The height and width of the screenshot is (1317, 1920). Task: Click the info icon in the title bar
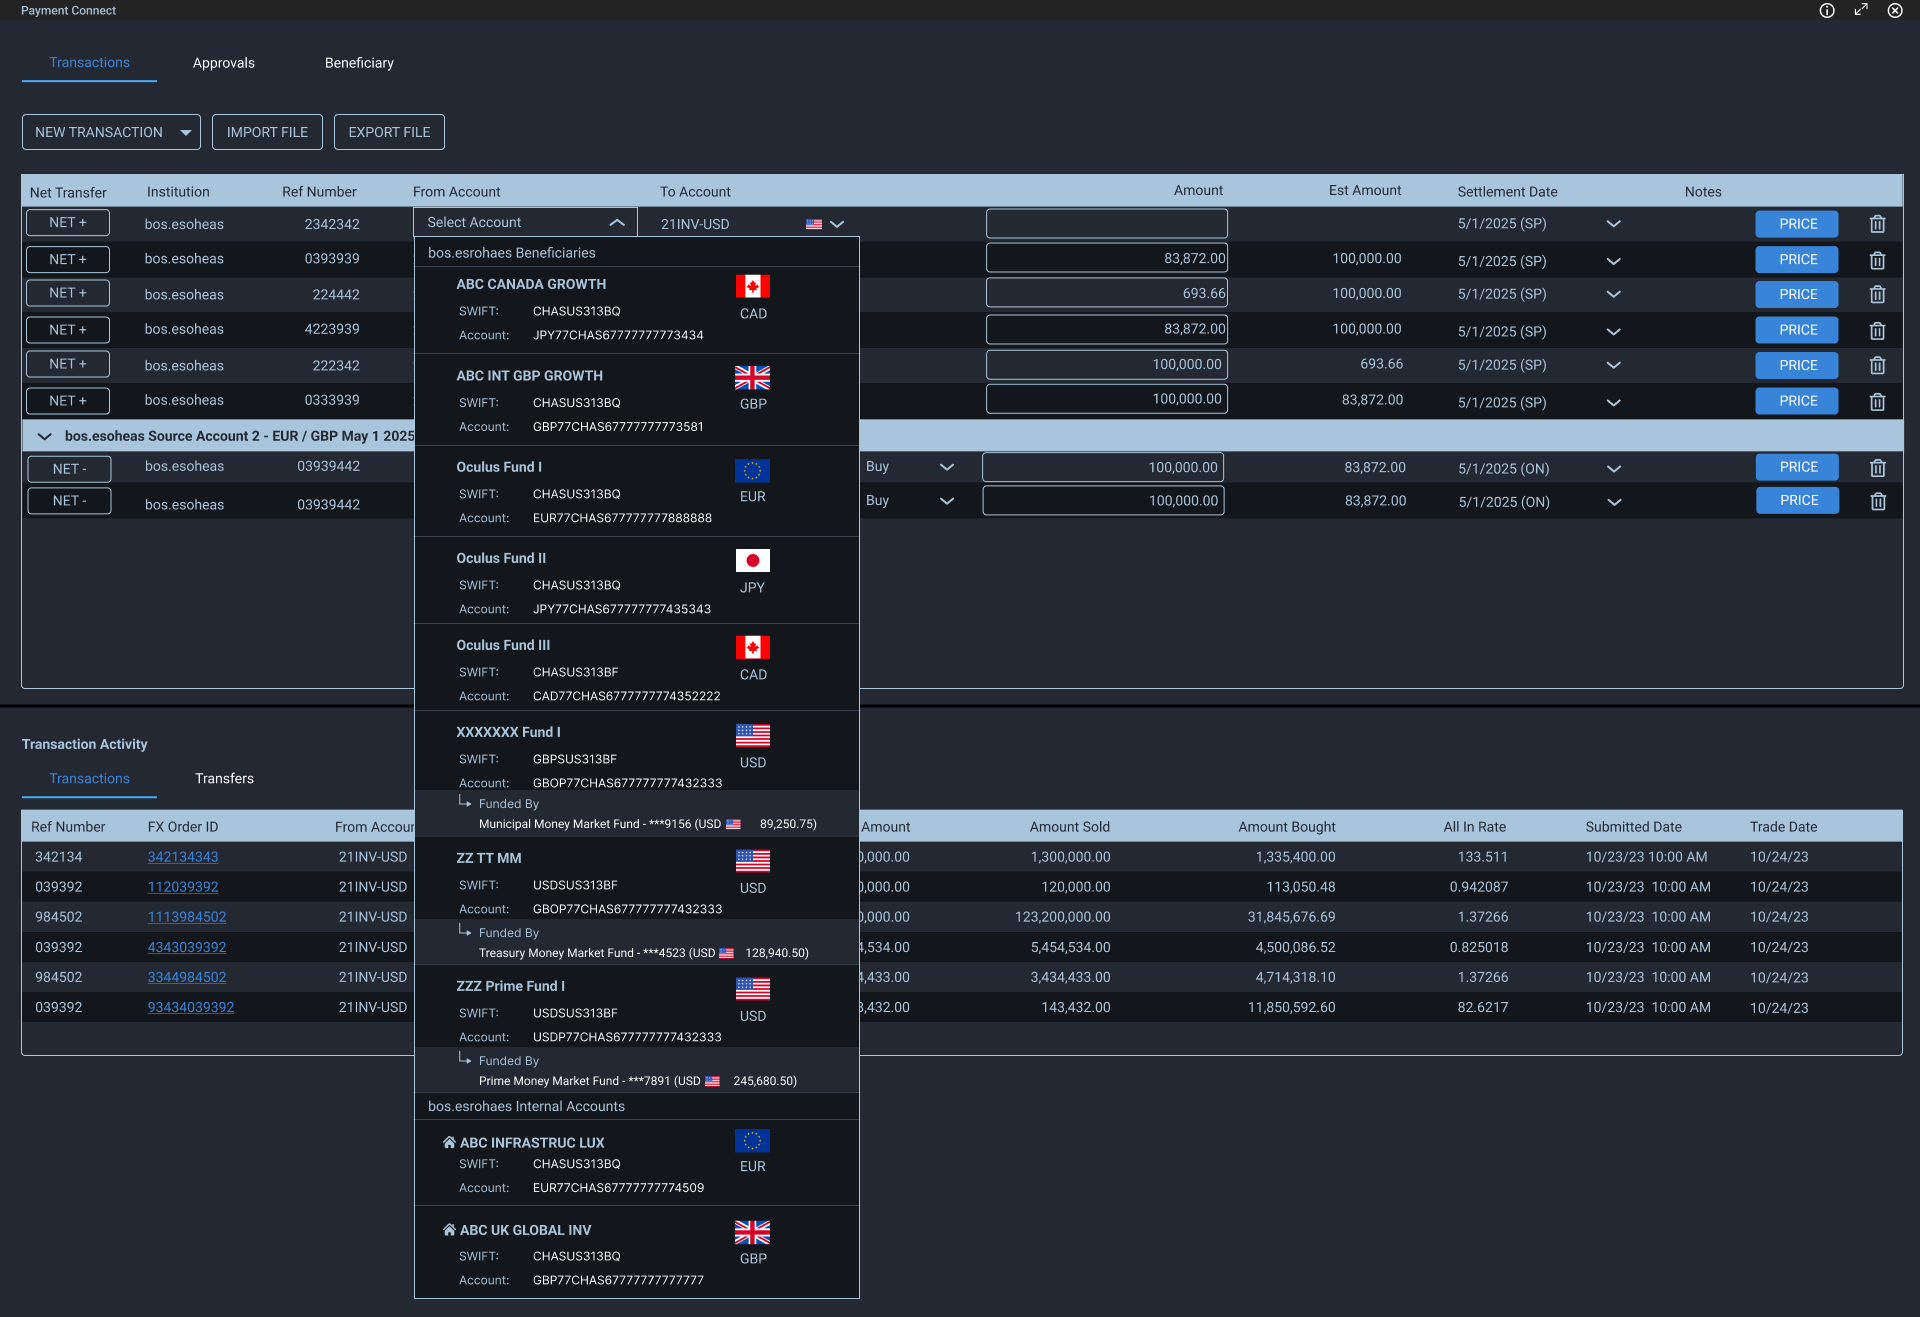(x=1826, y=11)
